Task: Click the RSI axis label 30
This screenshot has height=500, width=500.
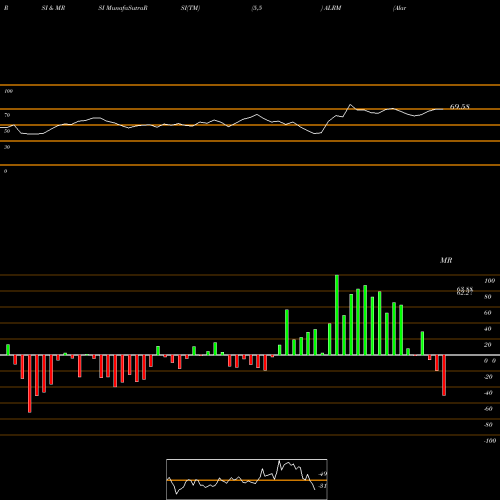Action: tap(7, 147)
